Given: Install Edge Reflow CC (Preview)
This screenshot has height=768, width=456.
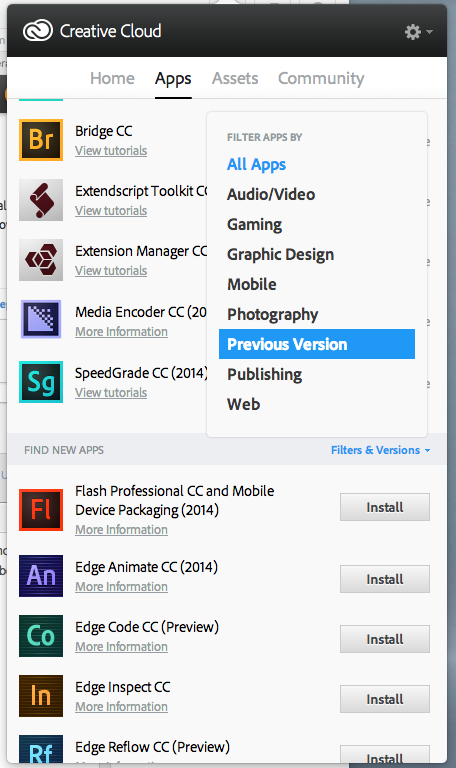Looking at the screenshot, I should (x=385, y=755).
